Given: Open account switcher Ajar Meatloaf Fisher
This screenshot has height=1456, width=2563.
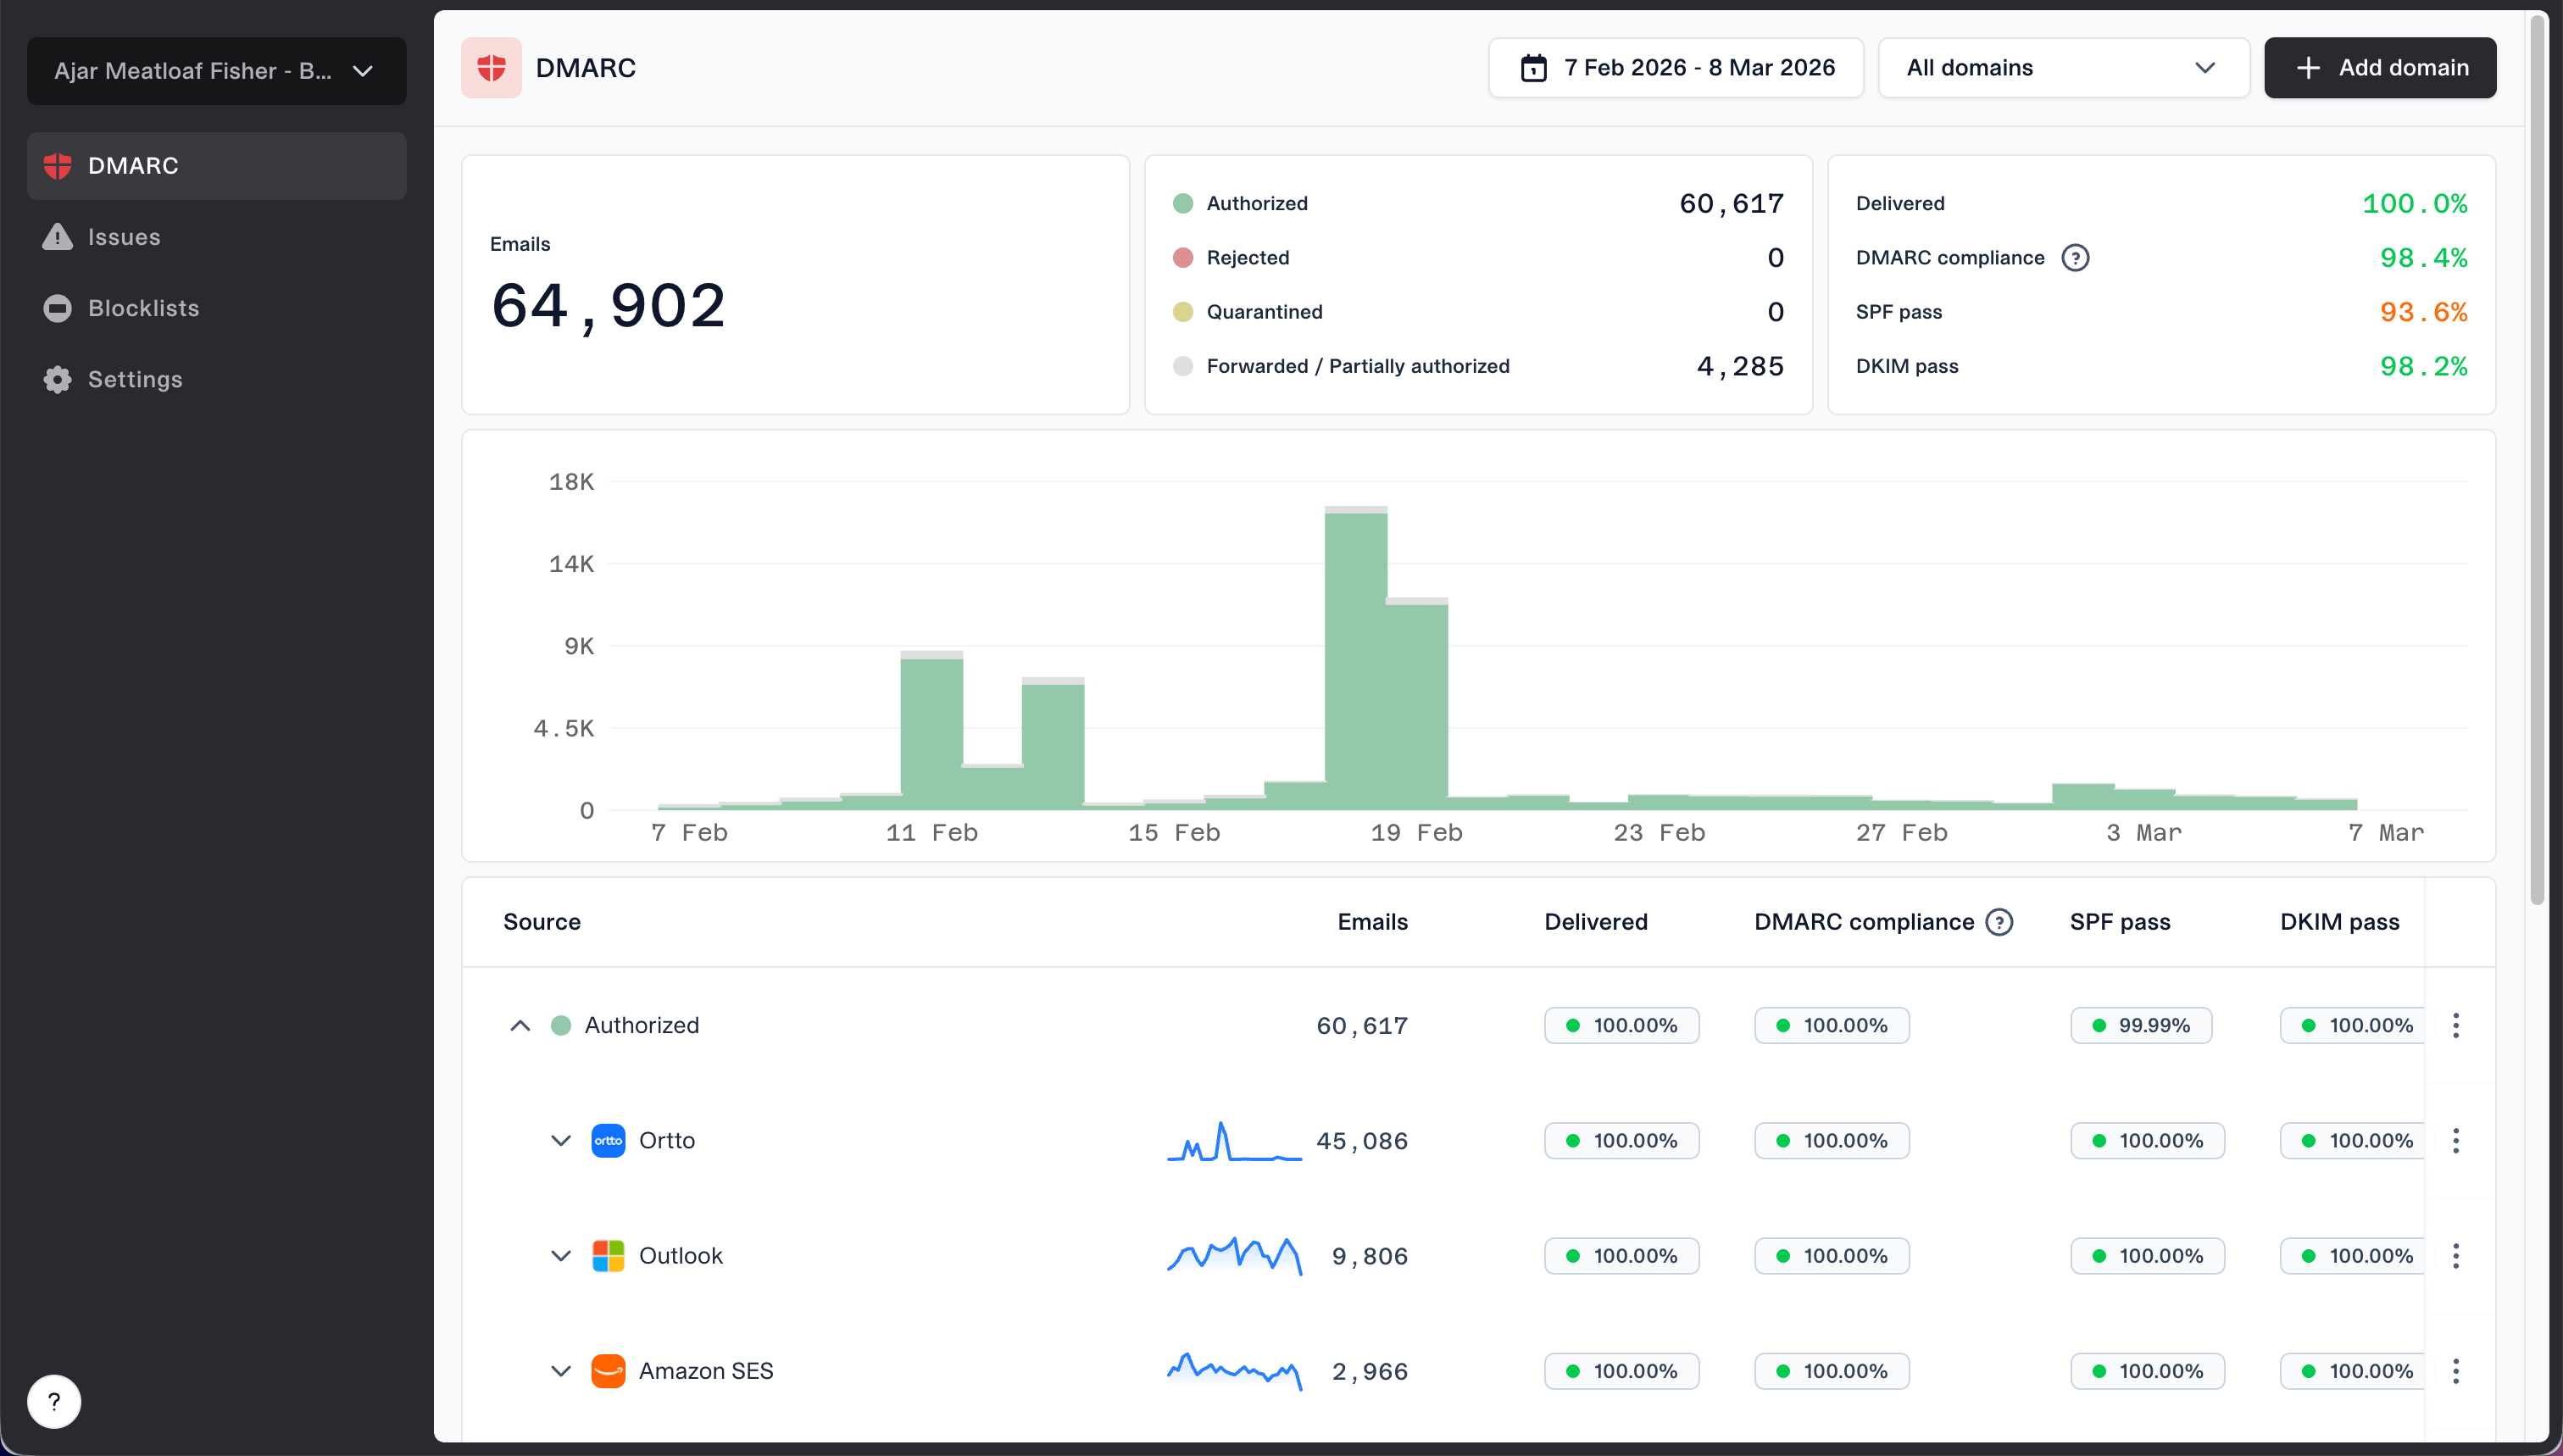Looking at the screenshot, I should pos(216,71).
